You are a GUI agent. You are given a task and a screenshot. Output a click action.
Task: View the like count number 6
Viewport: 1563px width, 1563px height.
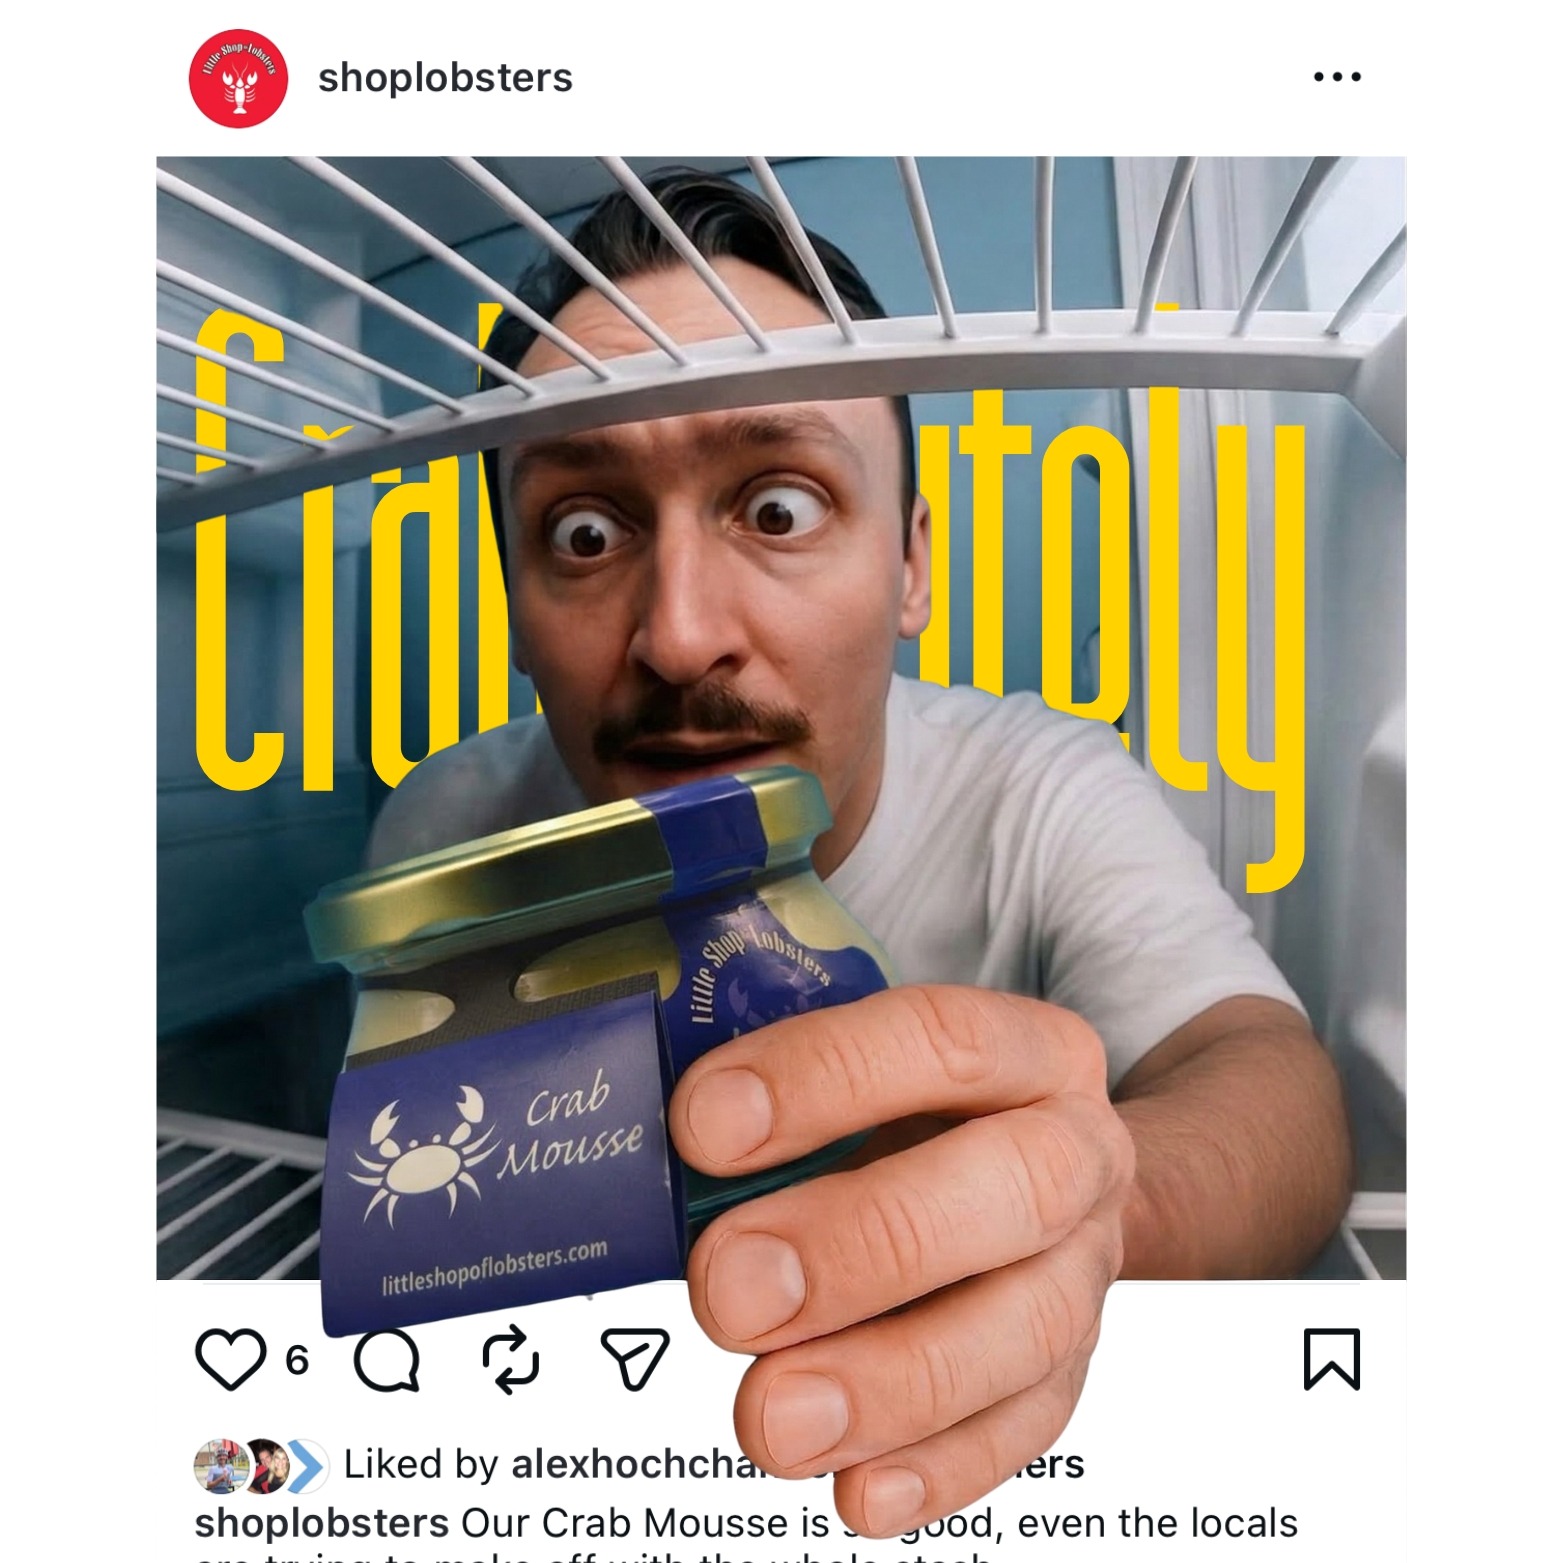297,1360
